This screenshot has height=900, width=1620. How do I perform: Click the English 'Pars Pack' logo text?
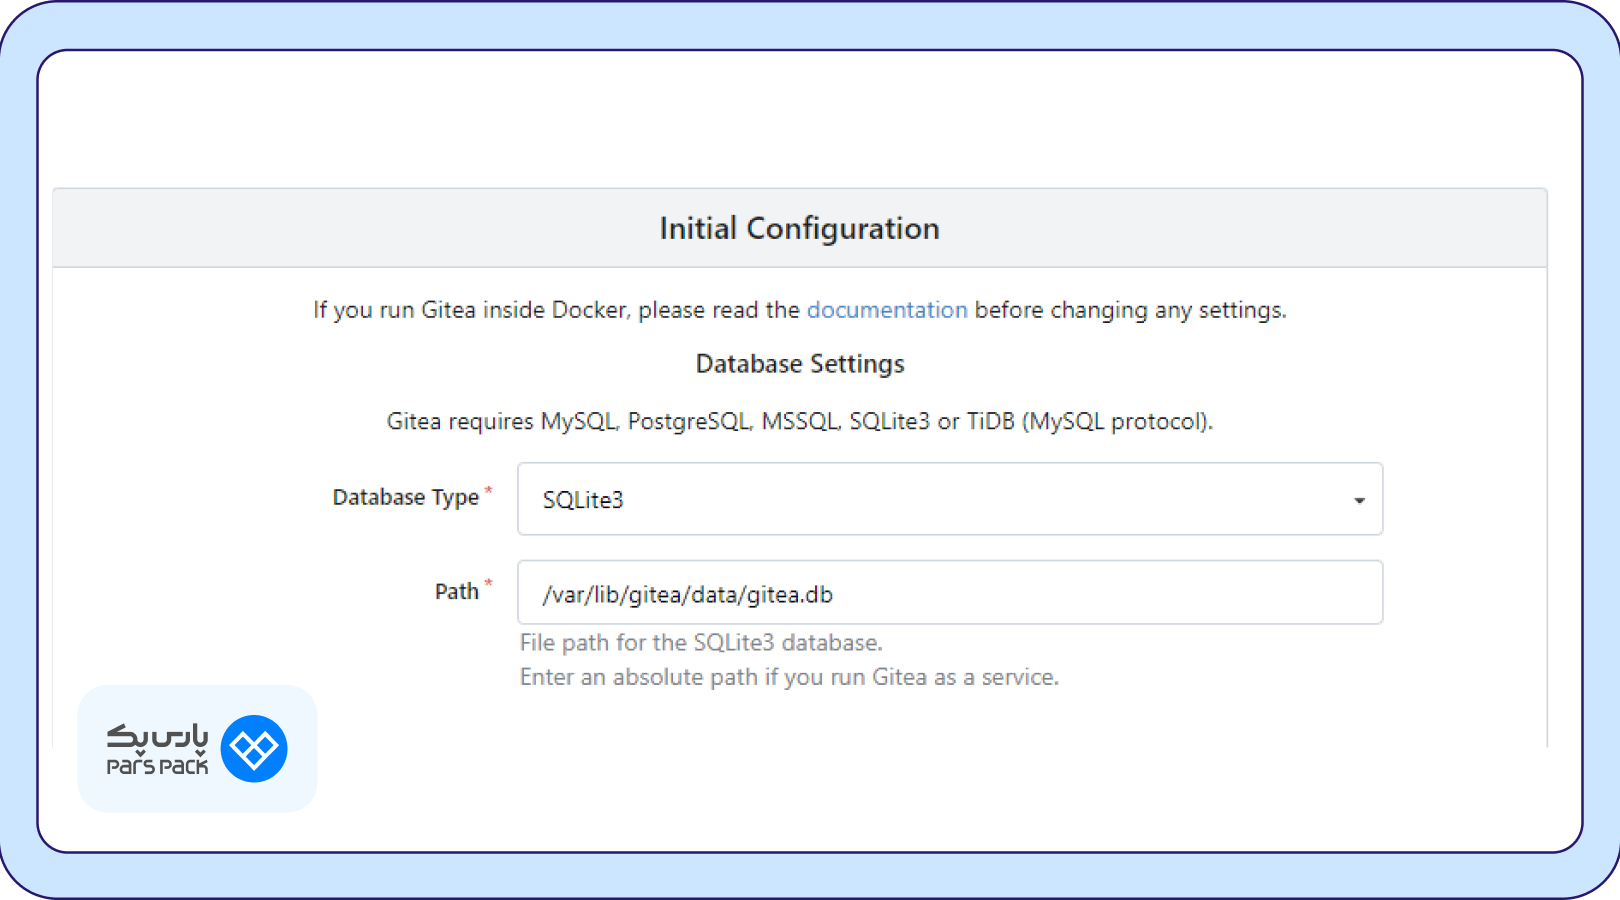click(157, 767)
